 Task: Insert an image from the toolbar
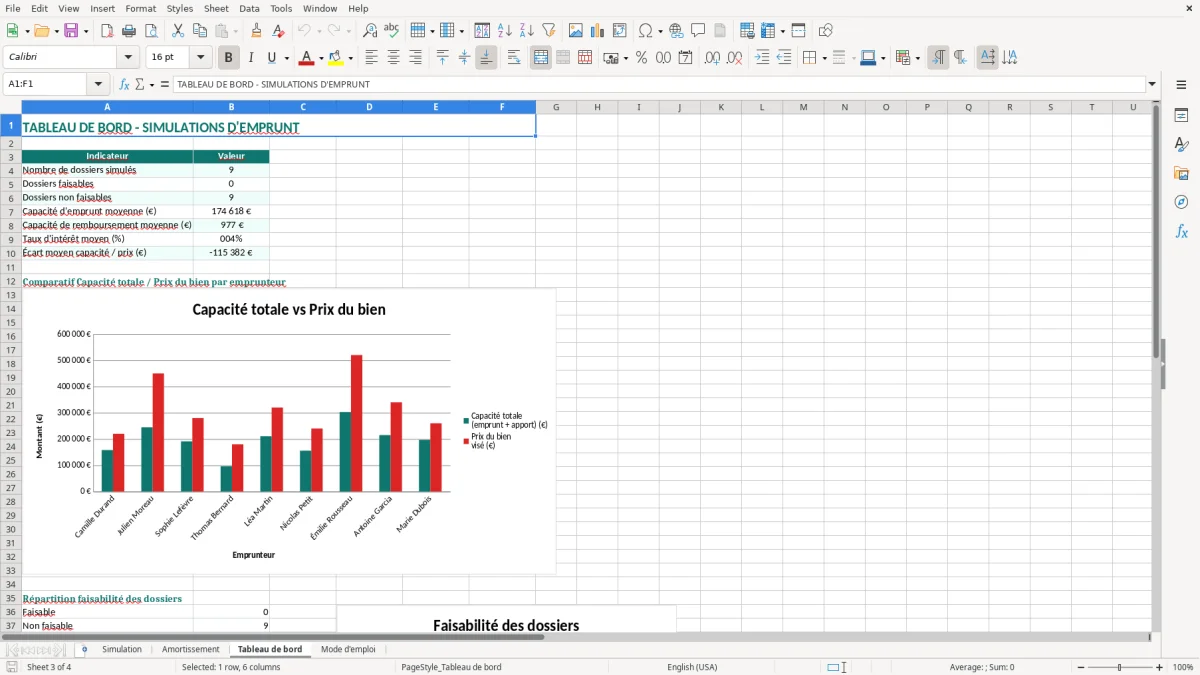click(x=576, y=31)
